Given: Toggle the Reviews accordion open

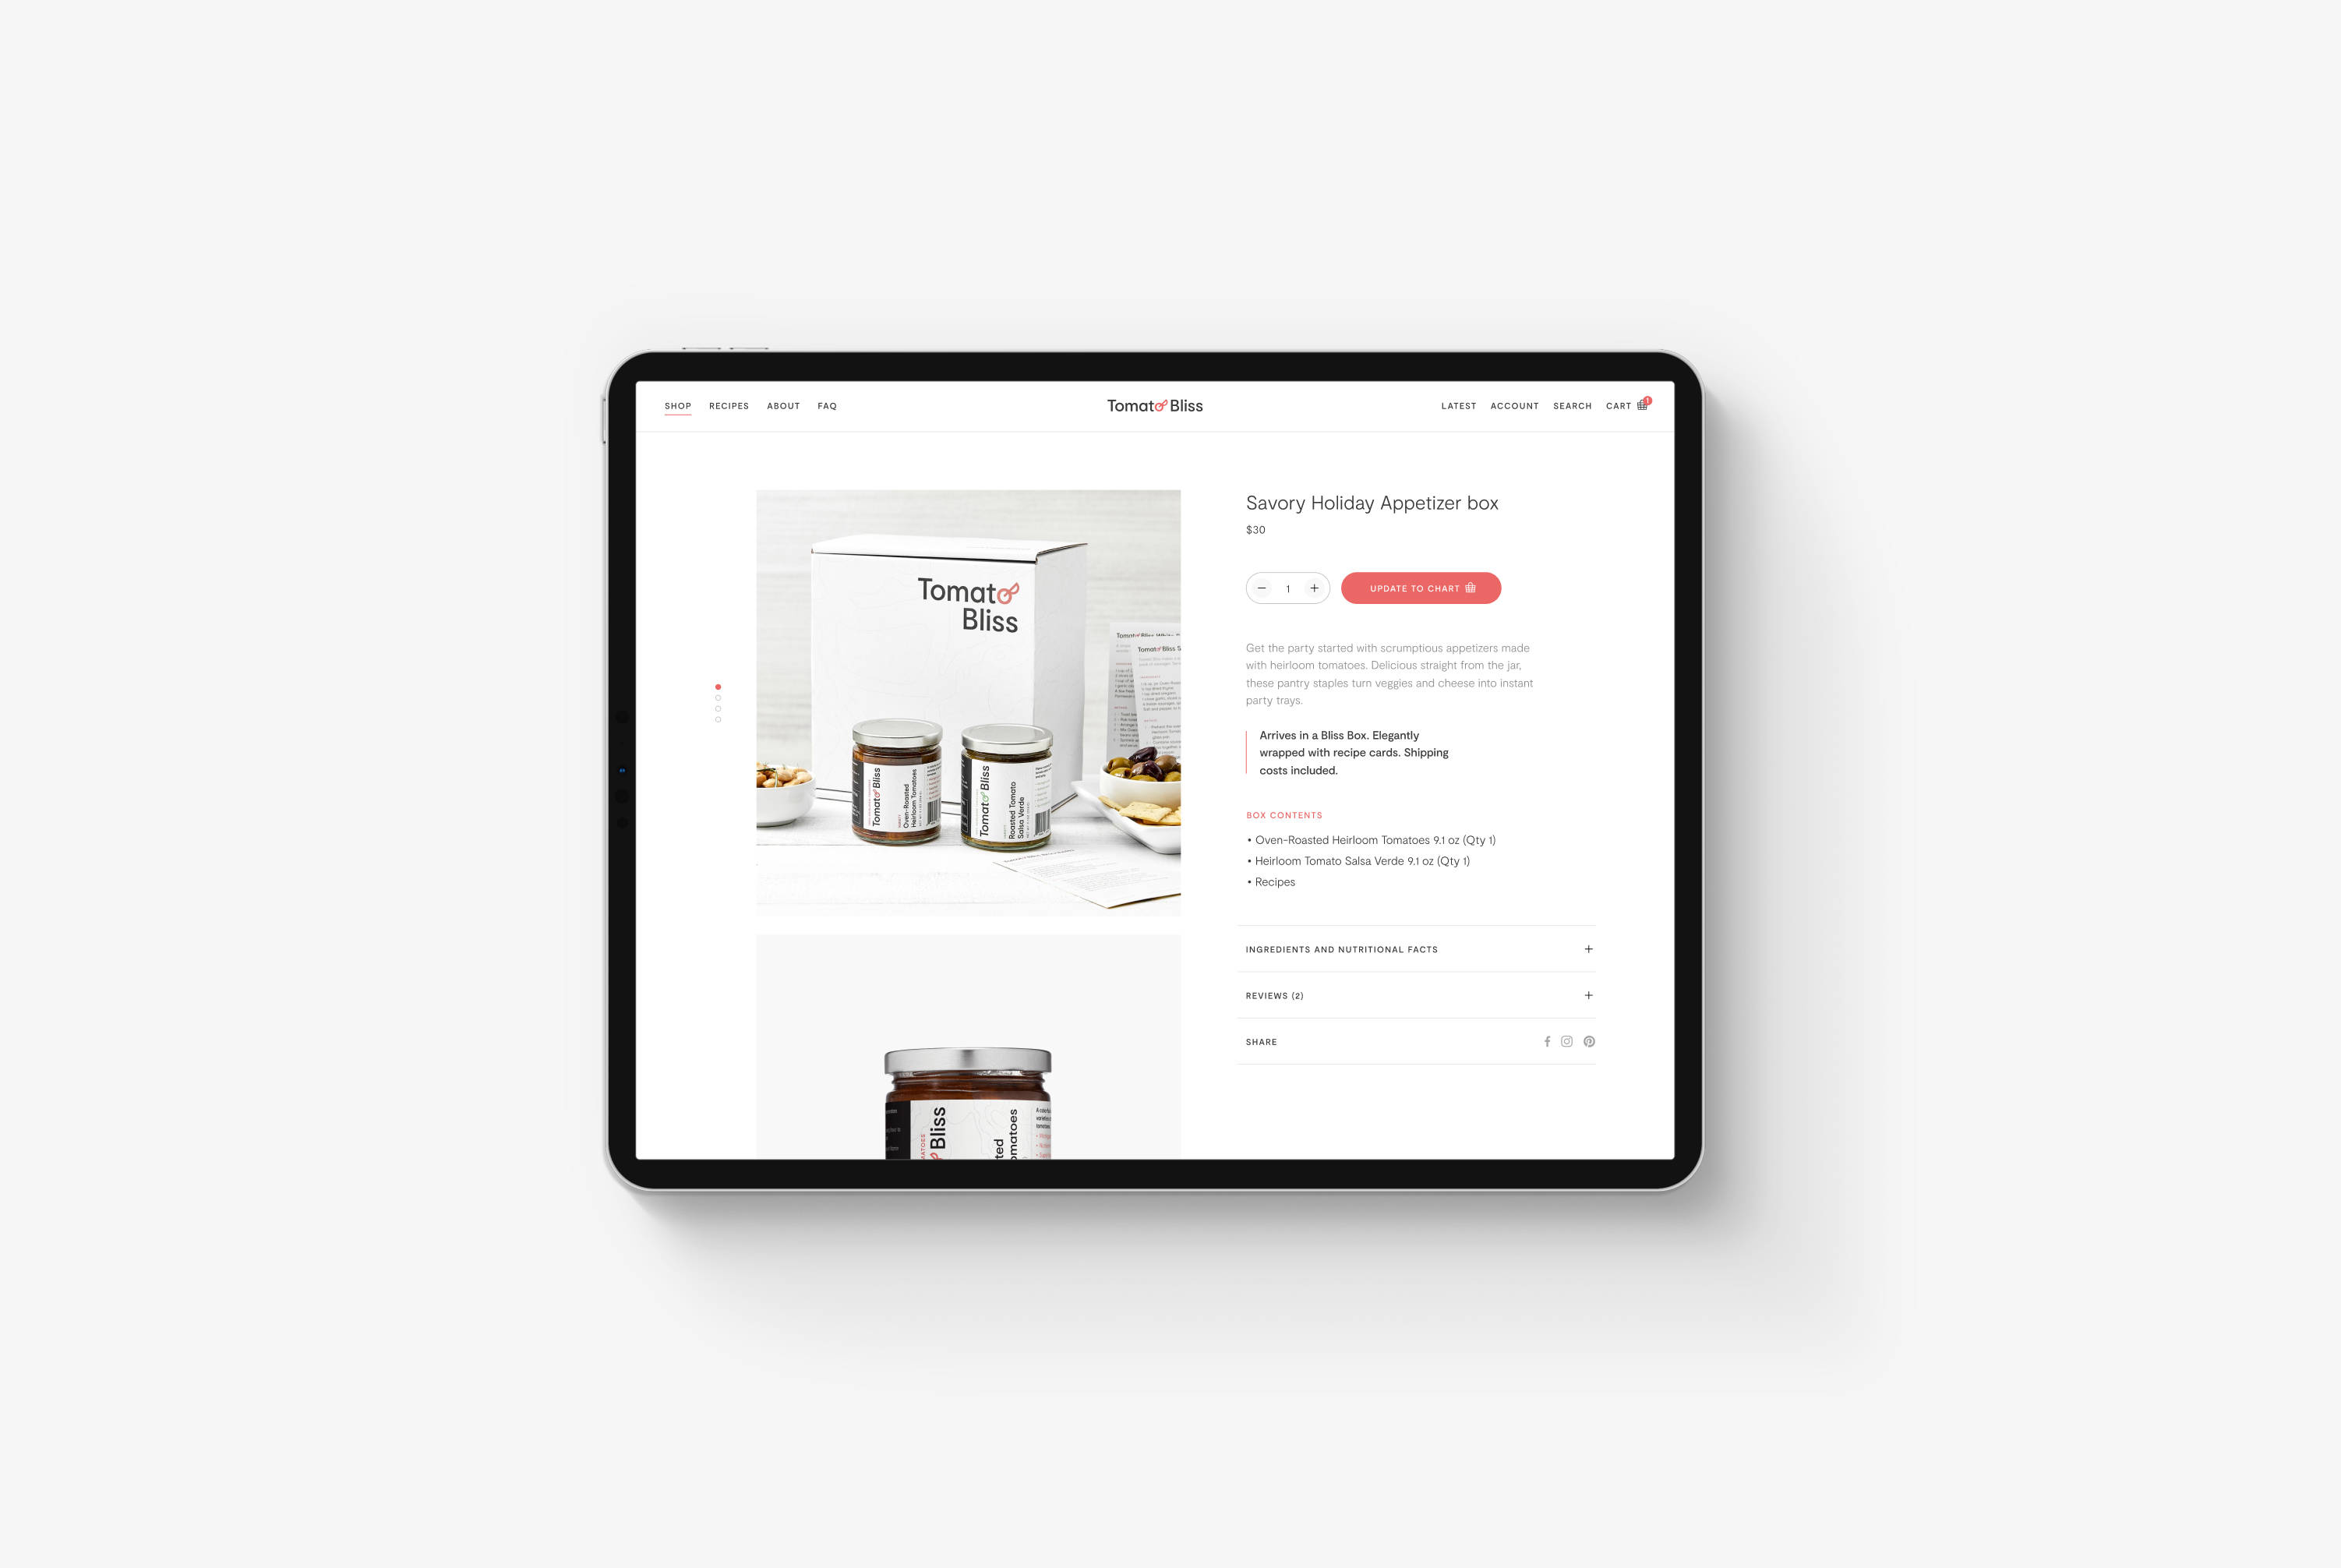Looking at the screenshot, I should (1419, 996).
